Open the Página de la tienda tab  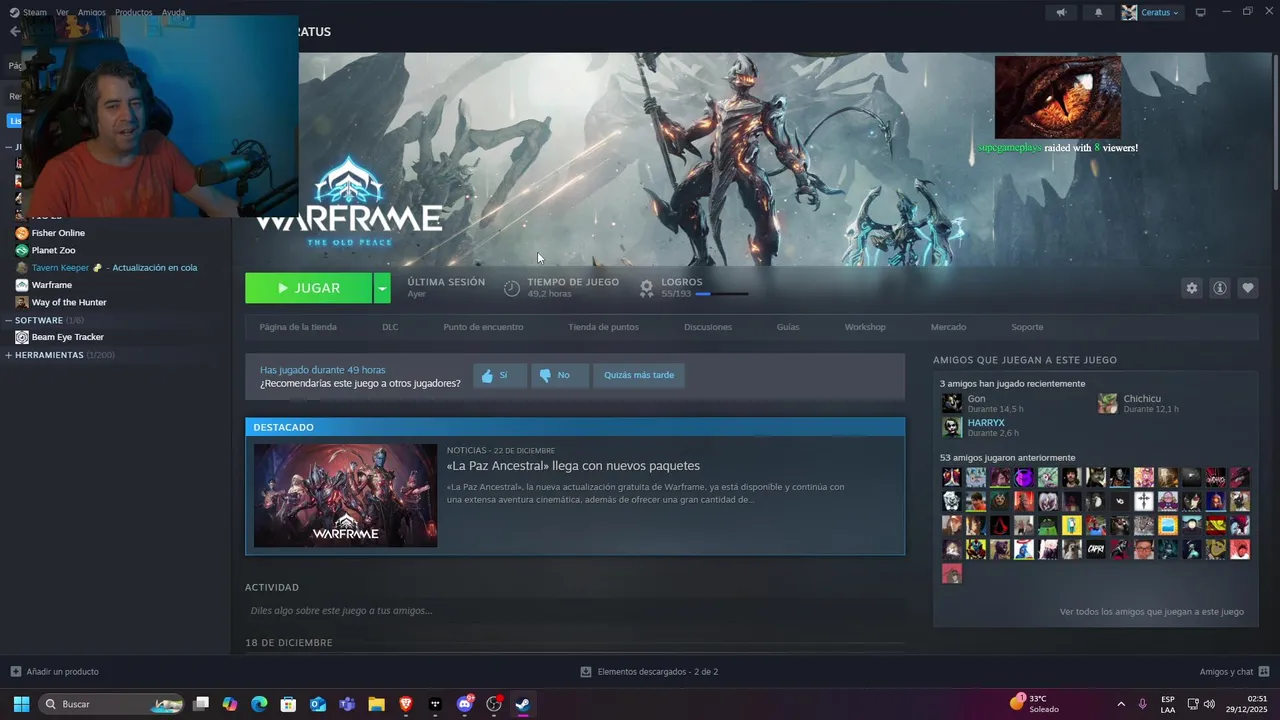(x=298, y=327)
